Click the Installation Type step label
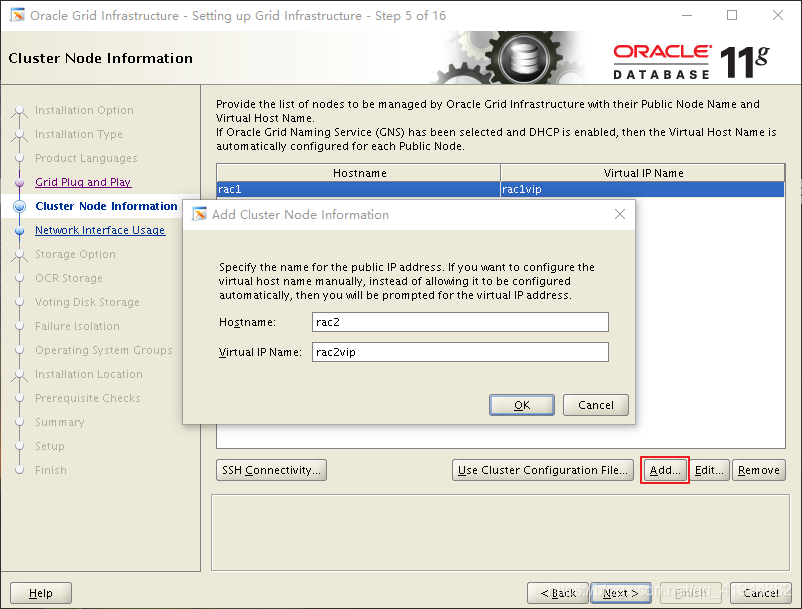Screen dimensions: 802x609 (x=78, y=134)
